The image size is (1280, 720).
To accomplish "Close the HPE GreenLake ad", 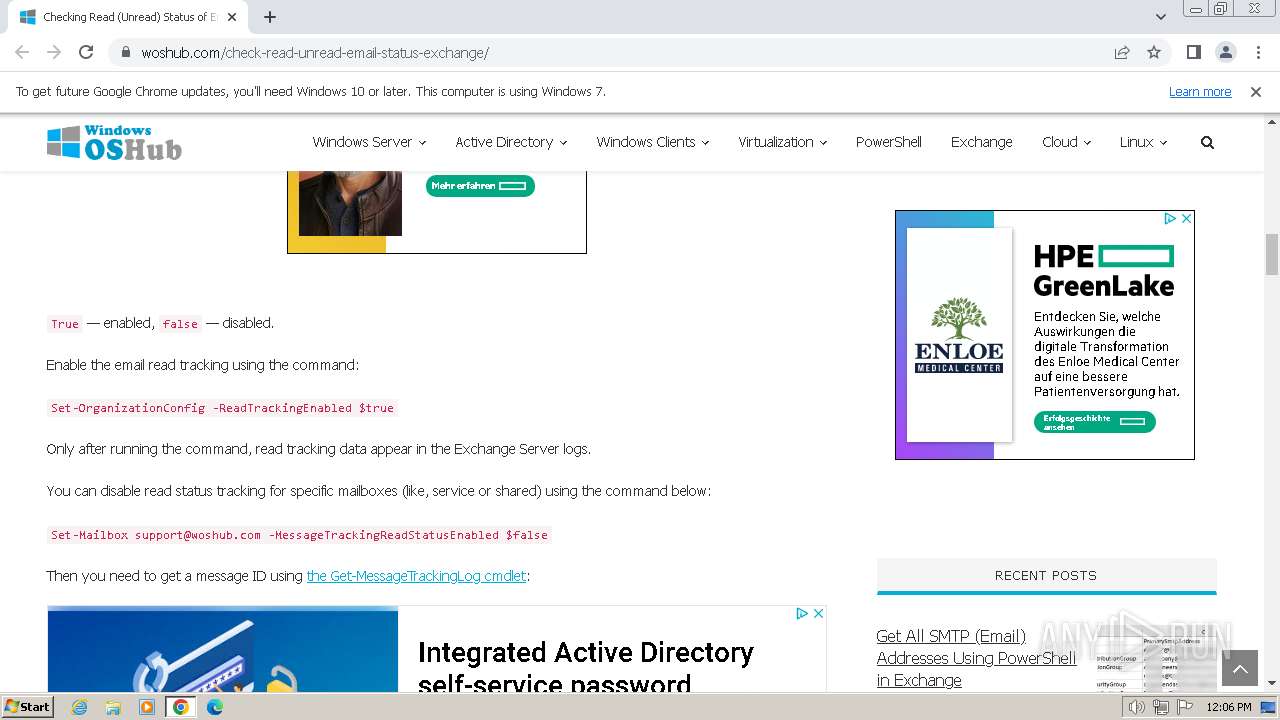I will 1186,218.
